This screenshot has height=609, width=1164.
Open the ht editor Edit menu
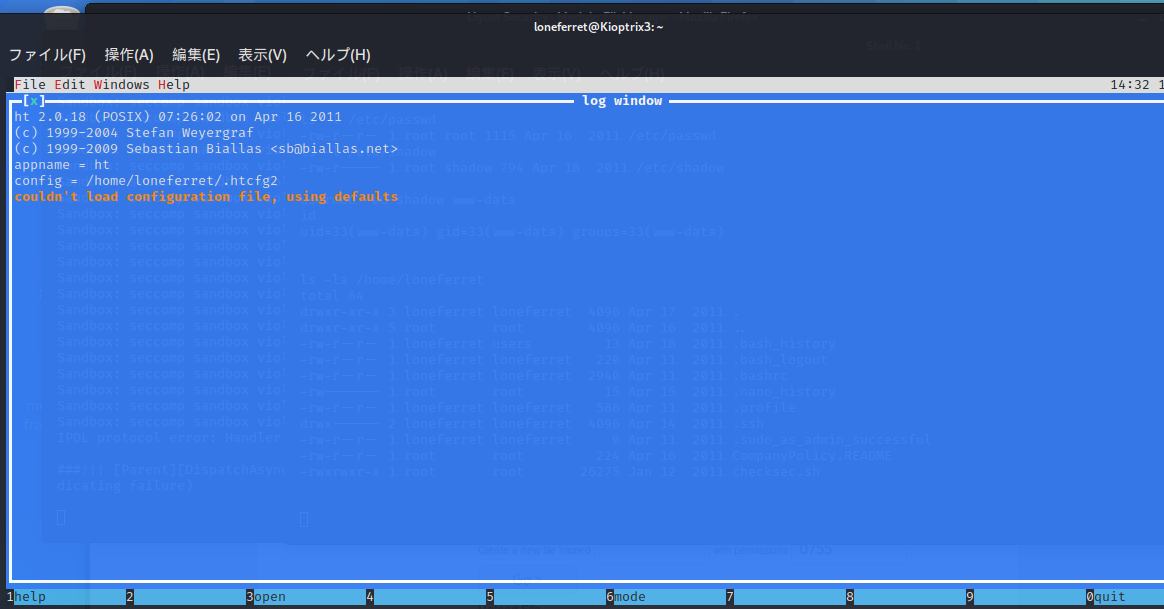(70, 85)
